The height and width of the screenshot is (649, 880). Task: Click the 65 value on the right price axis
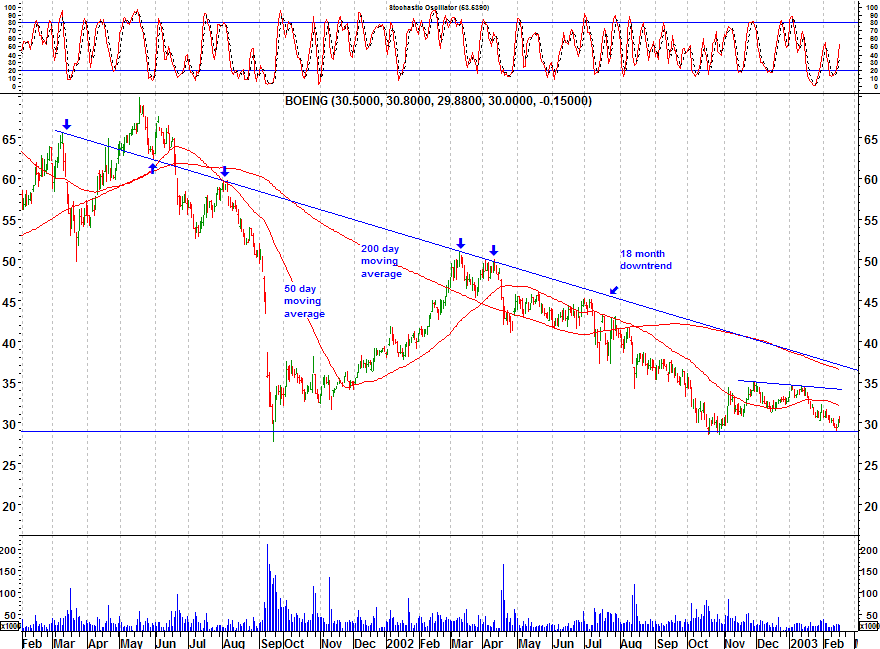(x=870, y=139)
